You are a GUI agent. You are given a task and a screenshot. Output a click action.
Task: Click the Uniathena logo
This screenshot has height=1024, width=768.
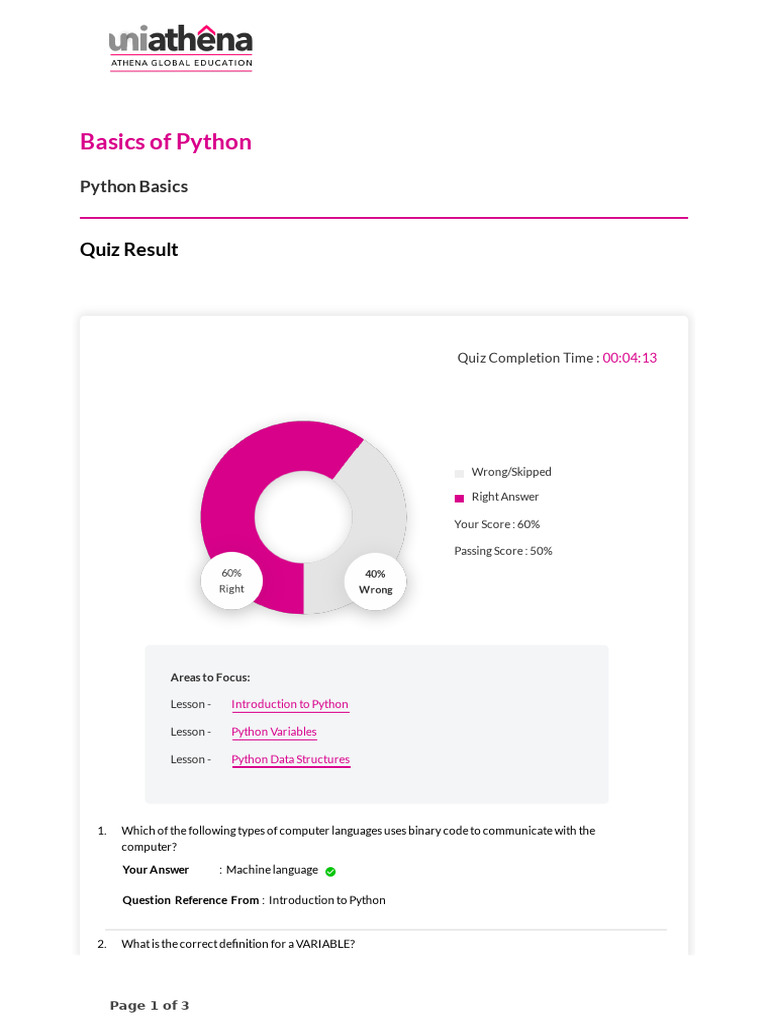tap(181, 47)
